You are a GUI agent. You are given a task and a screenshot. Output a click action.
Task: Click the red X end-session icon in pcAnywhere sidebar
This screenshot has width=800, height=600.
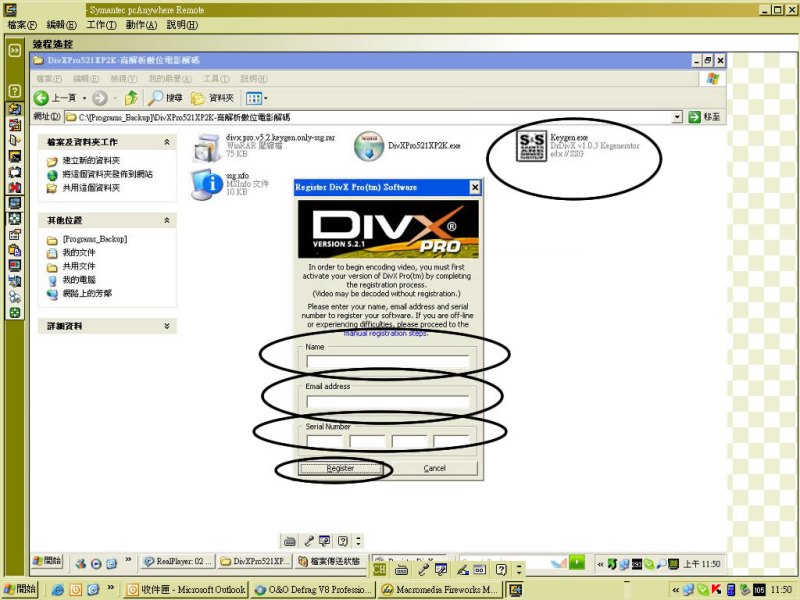click(15, 187)
